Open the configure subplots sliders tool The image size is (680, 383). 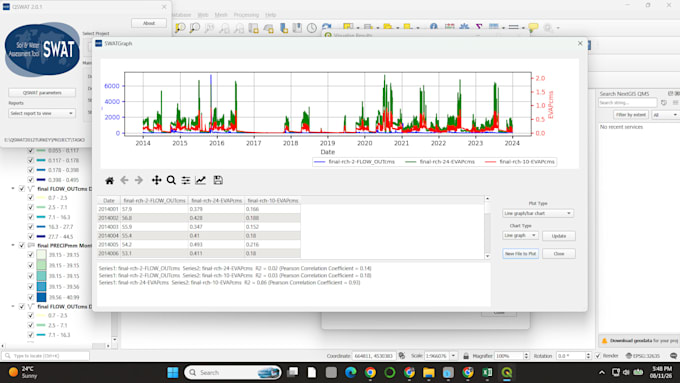tap(186, 180)
